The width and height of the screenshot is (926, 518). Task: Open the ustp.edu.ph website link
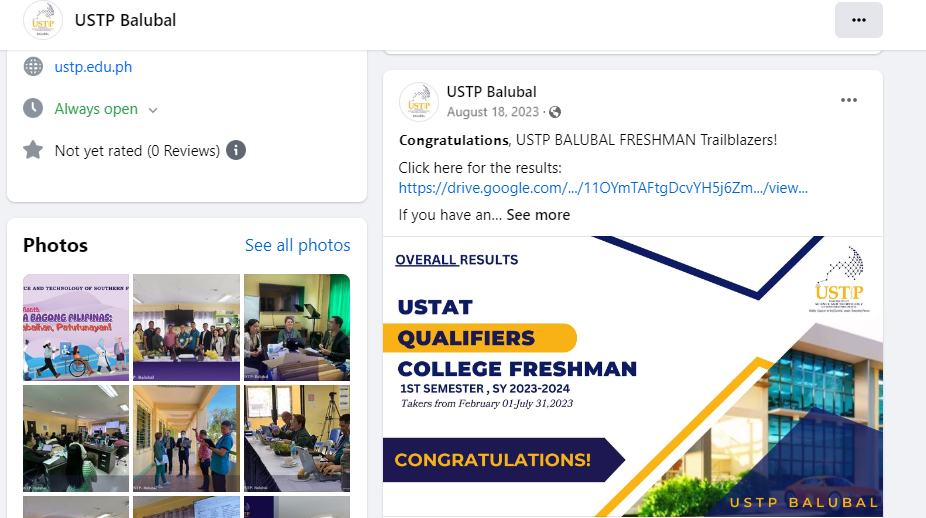pyautogui.click(x=93, y=67)
